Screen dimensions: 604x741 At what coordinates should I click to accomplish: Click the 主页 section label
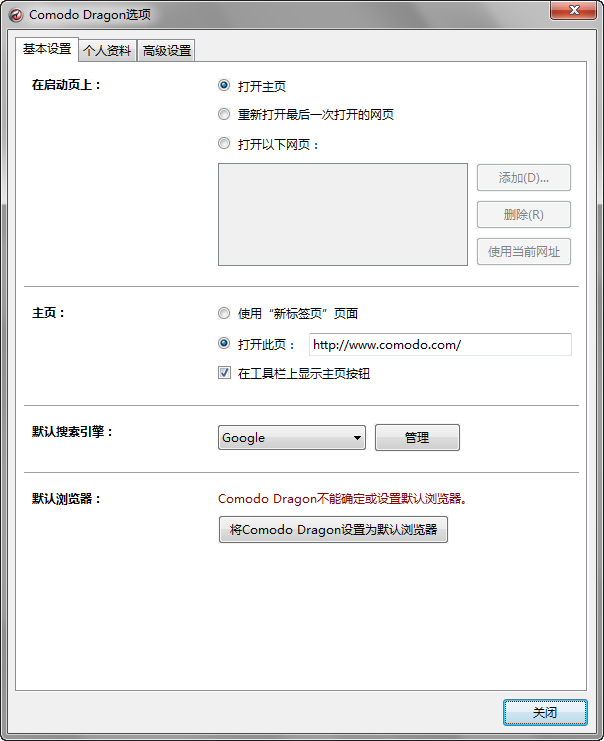point(48,313)
